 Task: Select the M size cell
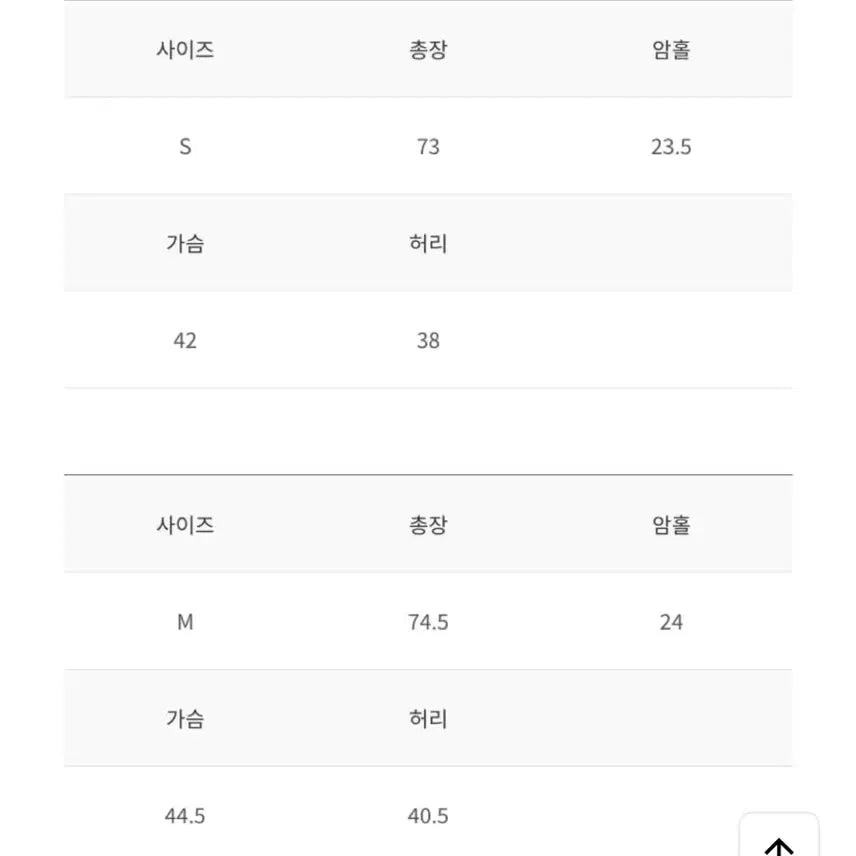pos(185,622)
